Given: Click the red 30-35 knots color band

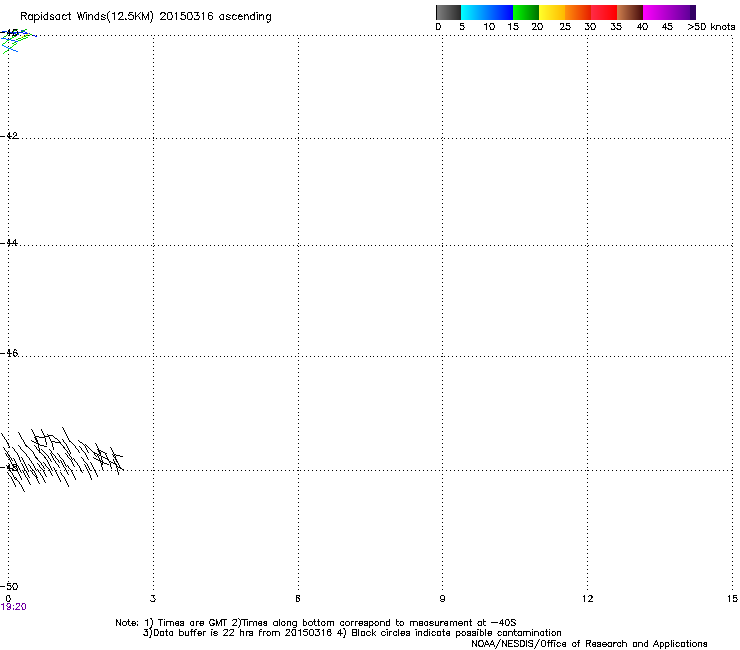Looking at the screenshot, I should (604, 12).
